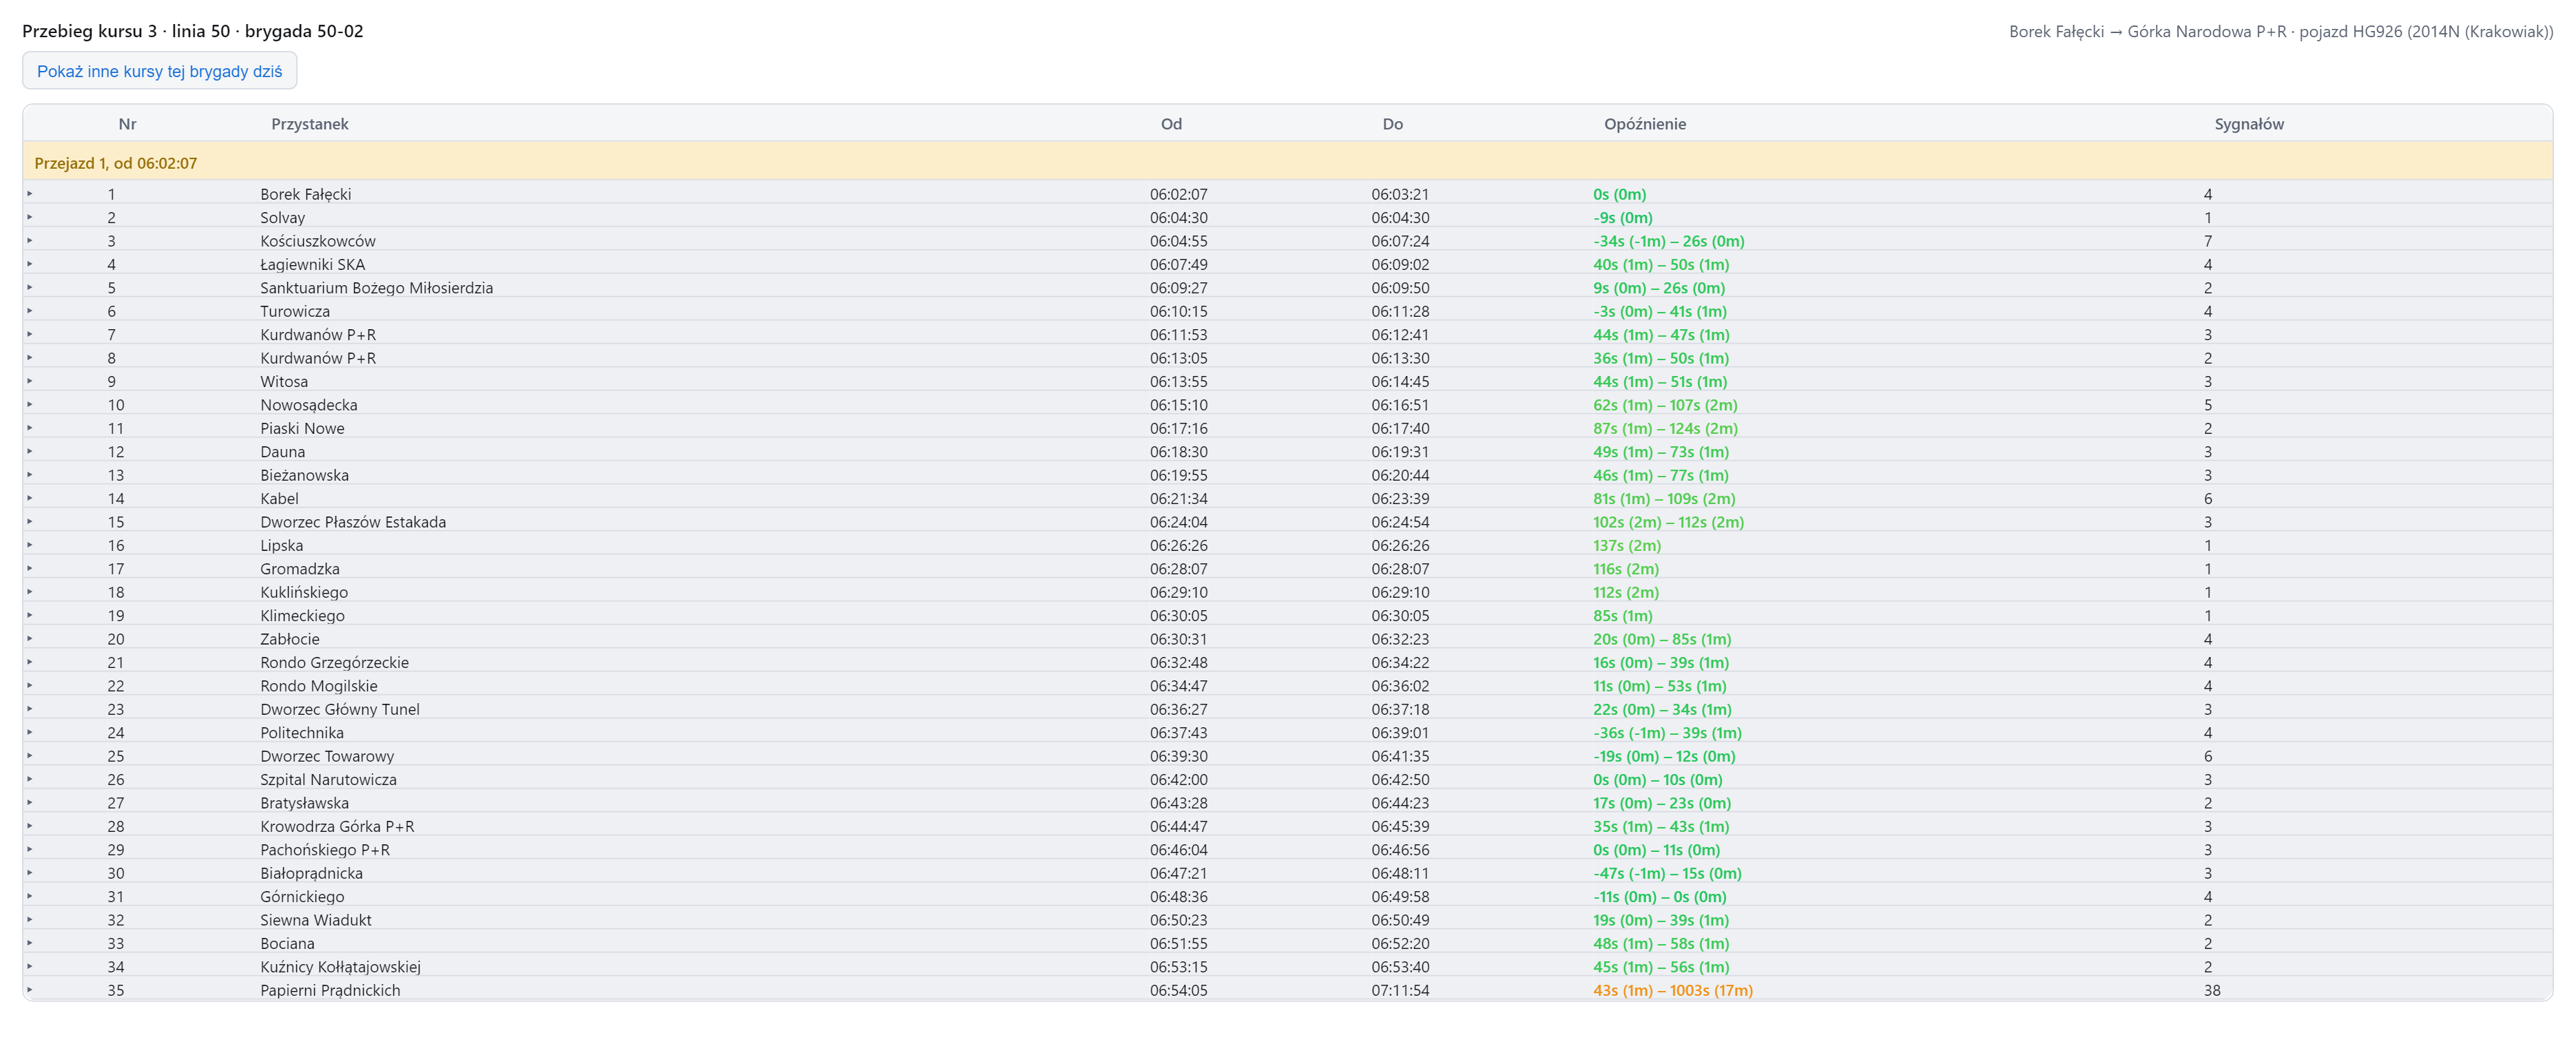Select the 'Od' column header
This screenshot has height=1044, width=2576.
pyautogui.click(x=1171, y=124)
